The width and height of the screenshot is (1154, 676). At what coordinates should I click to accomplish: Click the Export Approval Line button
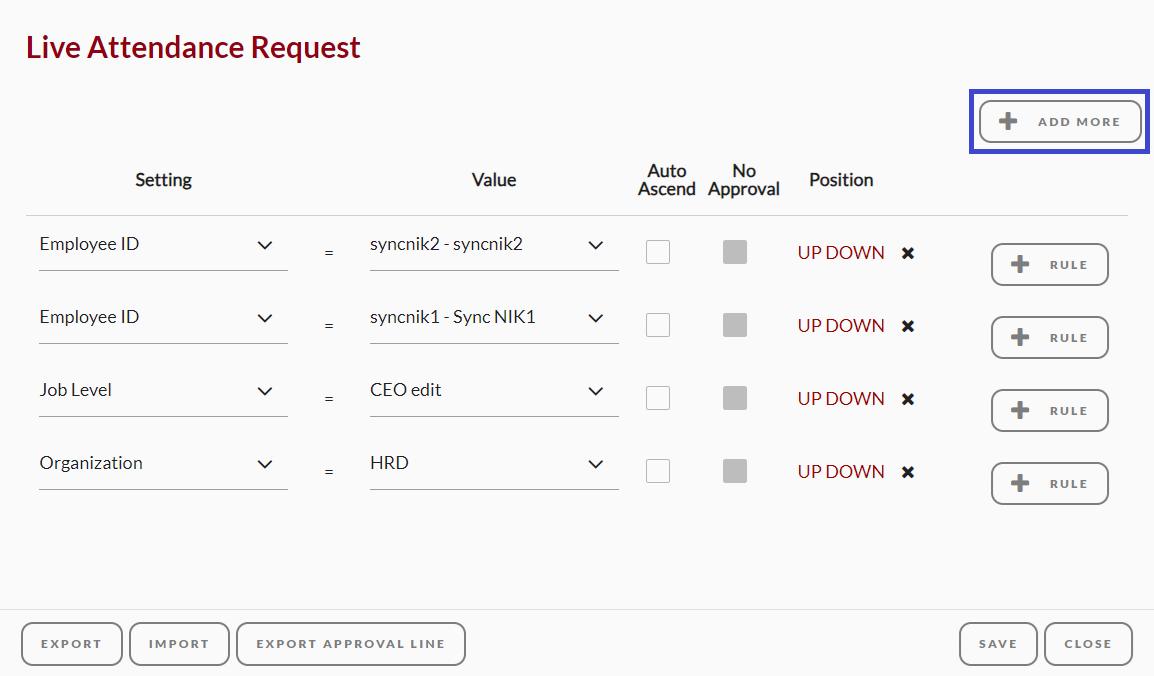point(351,644)
